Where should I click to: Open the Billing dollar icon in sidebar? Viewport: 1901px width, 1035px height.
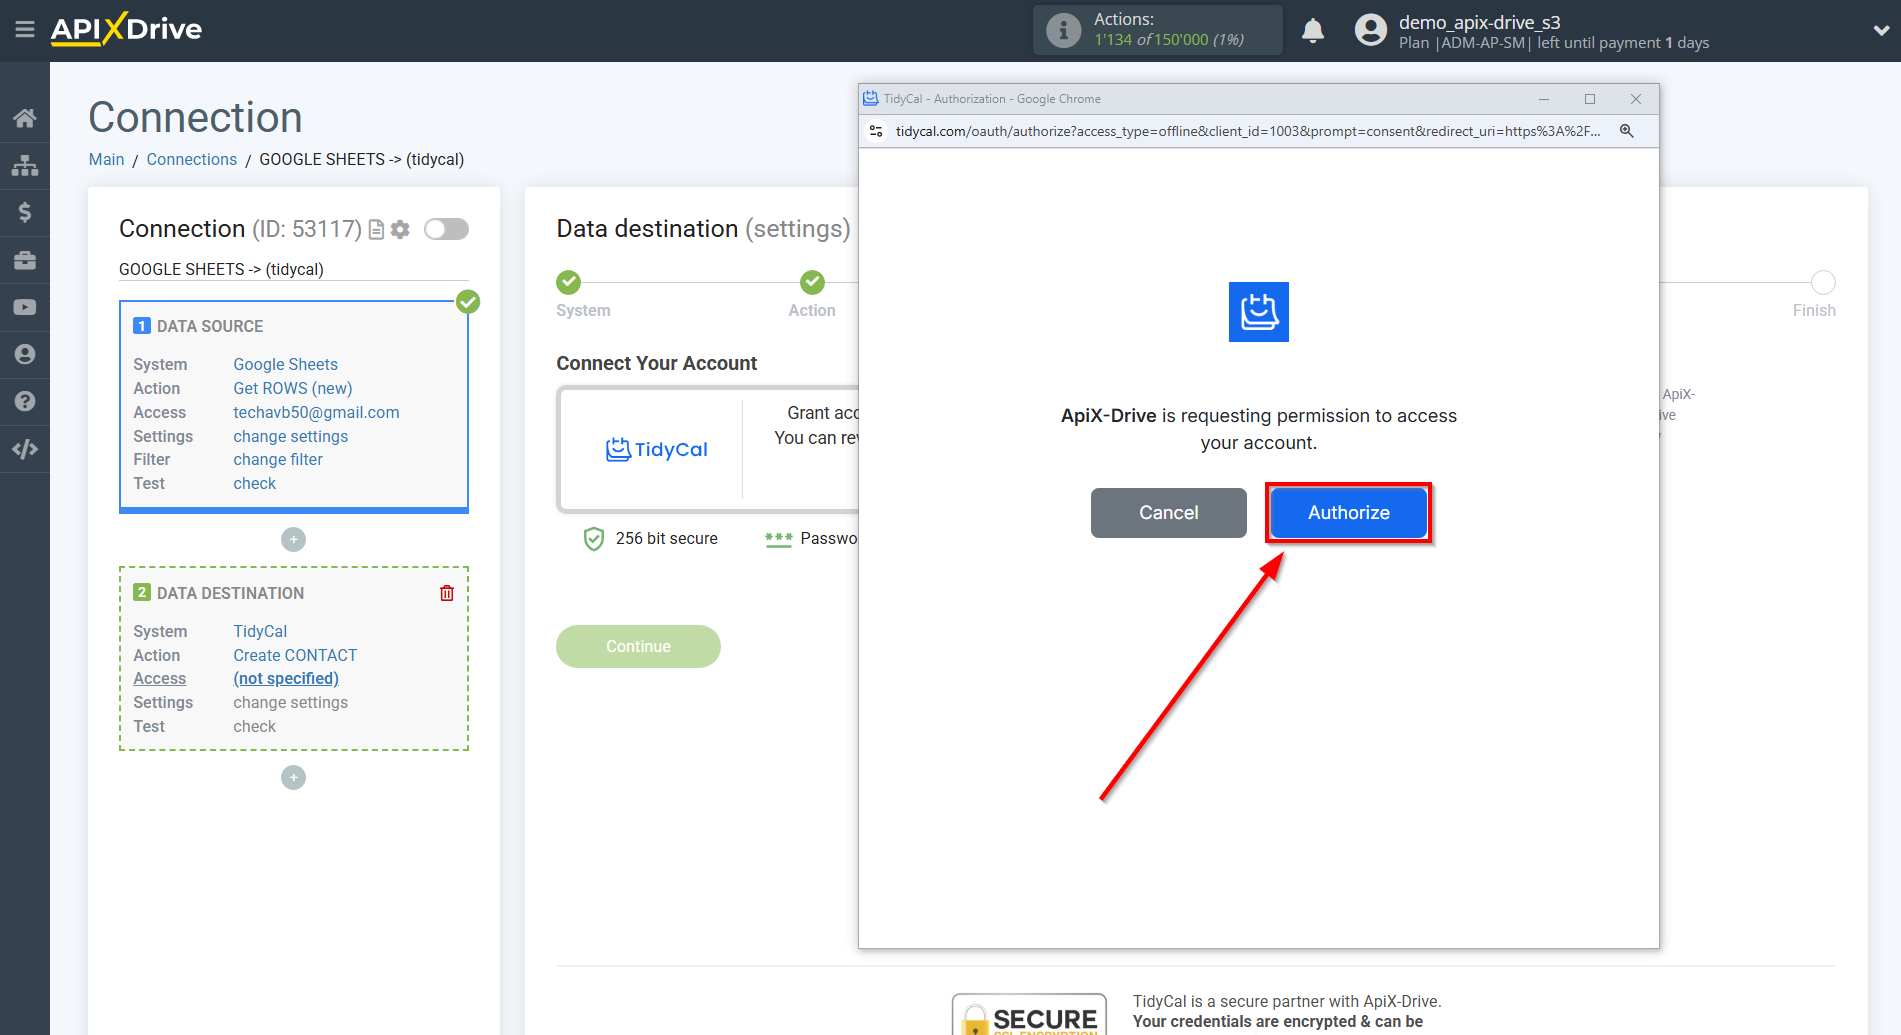[x=25, y=212]
